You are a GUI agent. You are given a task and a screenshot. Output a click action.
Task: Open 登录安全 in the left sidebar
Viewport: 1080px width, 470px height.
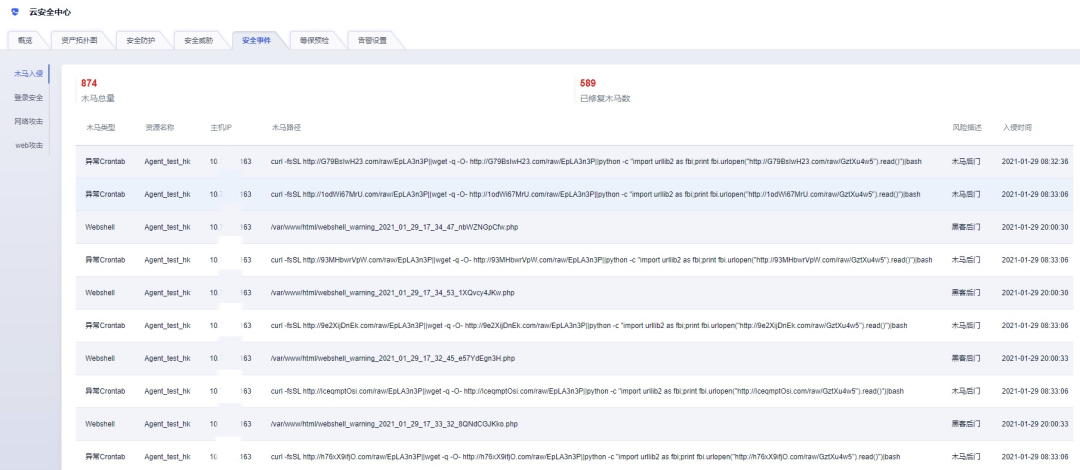(x=28, y=98)
